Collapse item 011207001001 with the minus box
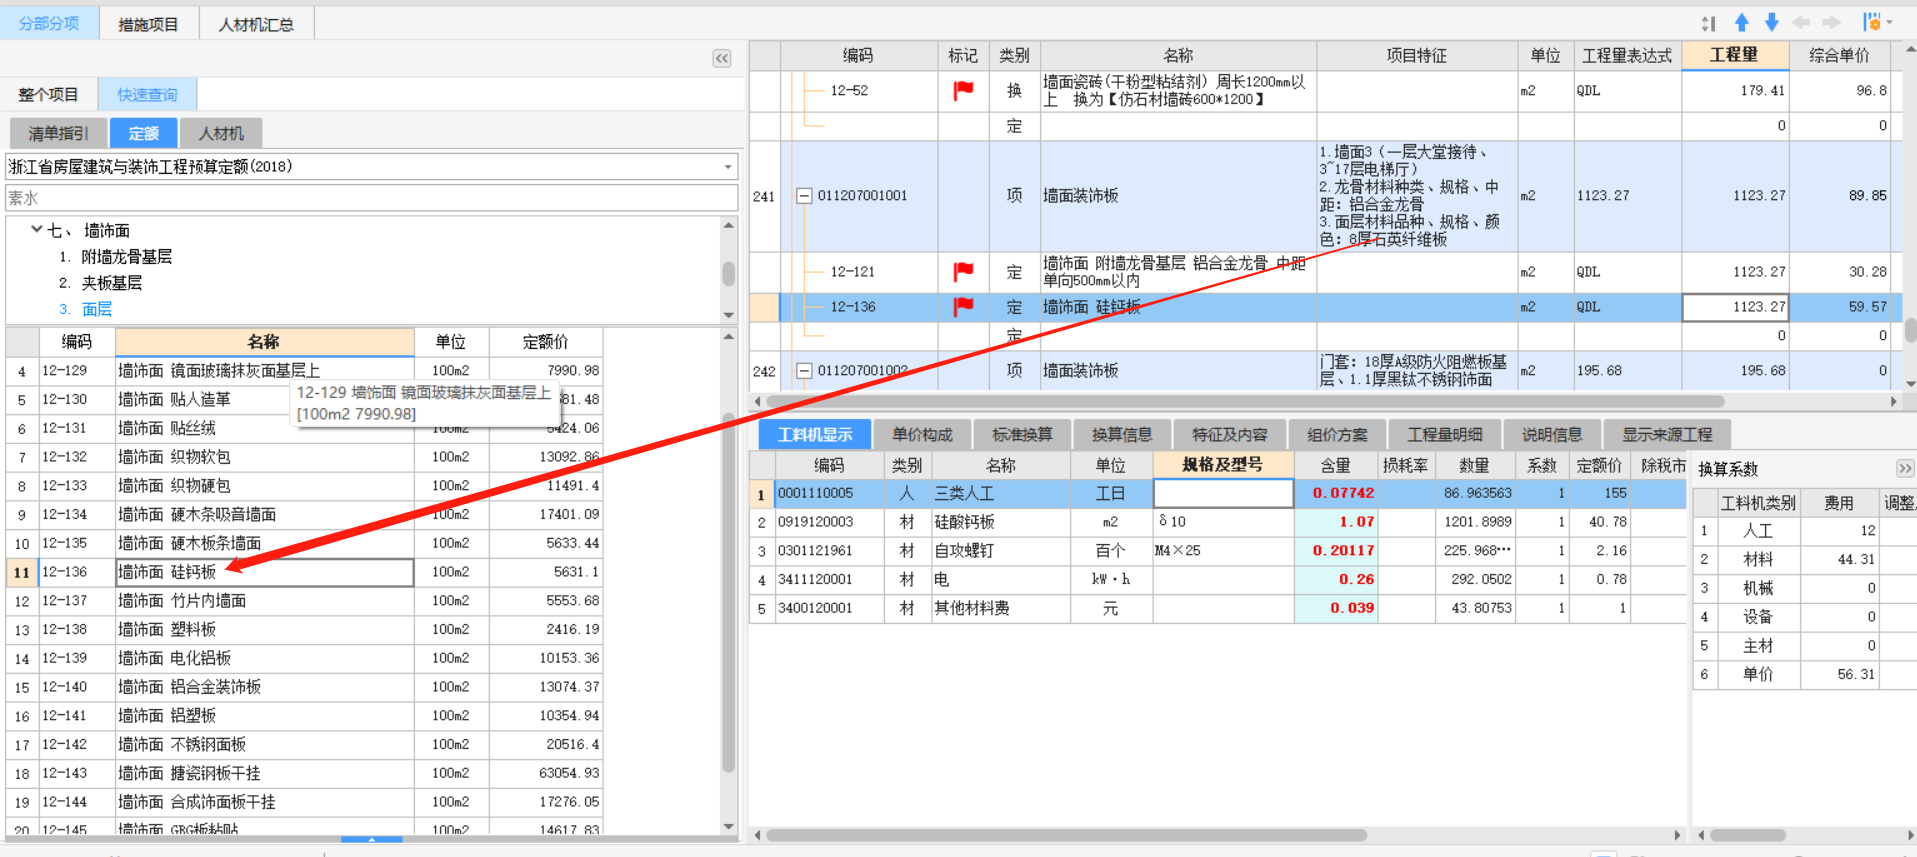Viewport: 1917px width, 857px height. point(804,196)
